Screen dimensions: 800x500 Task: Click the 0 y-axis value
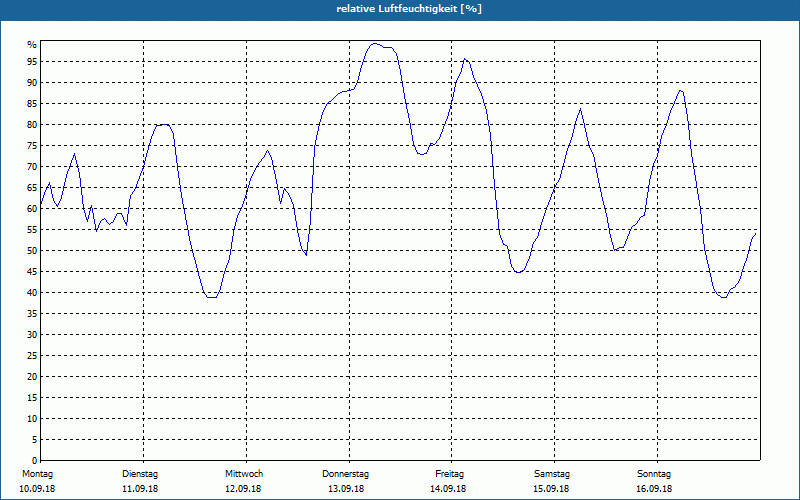pyautogui.click(x=35, y=461)
